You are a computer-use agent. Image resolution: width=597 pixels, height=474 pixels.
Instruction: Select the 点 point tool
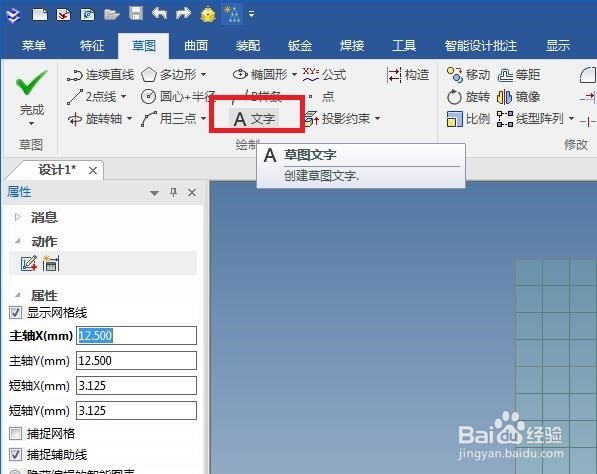pos(321,97)
